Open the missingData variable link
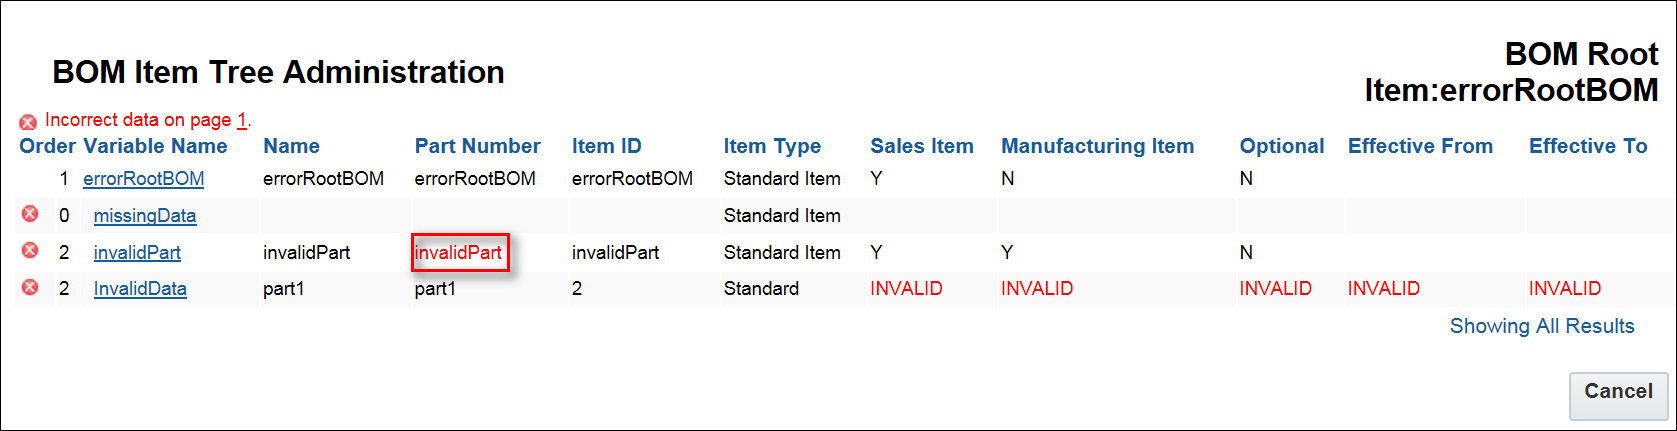Image resolution: width=1677 pixels, height=431 pixels. tap(145, 216)
